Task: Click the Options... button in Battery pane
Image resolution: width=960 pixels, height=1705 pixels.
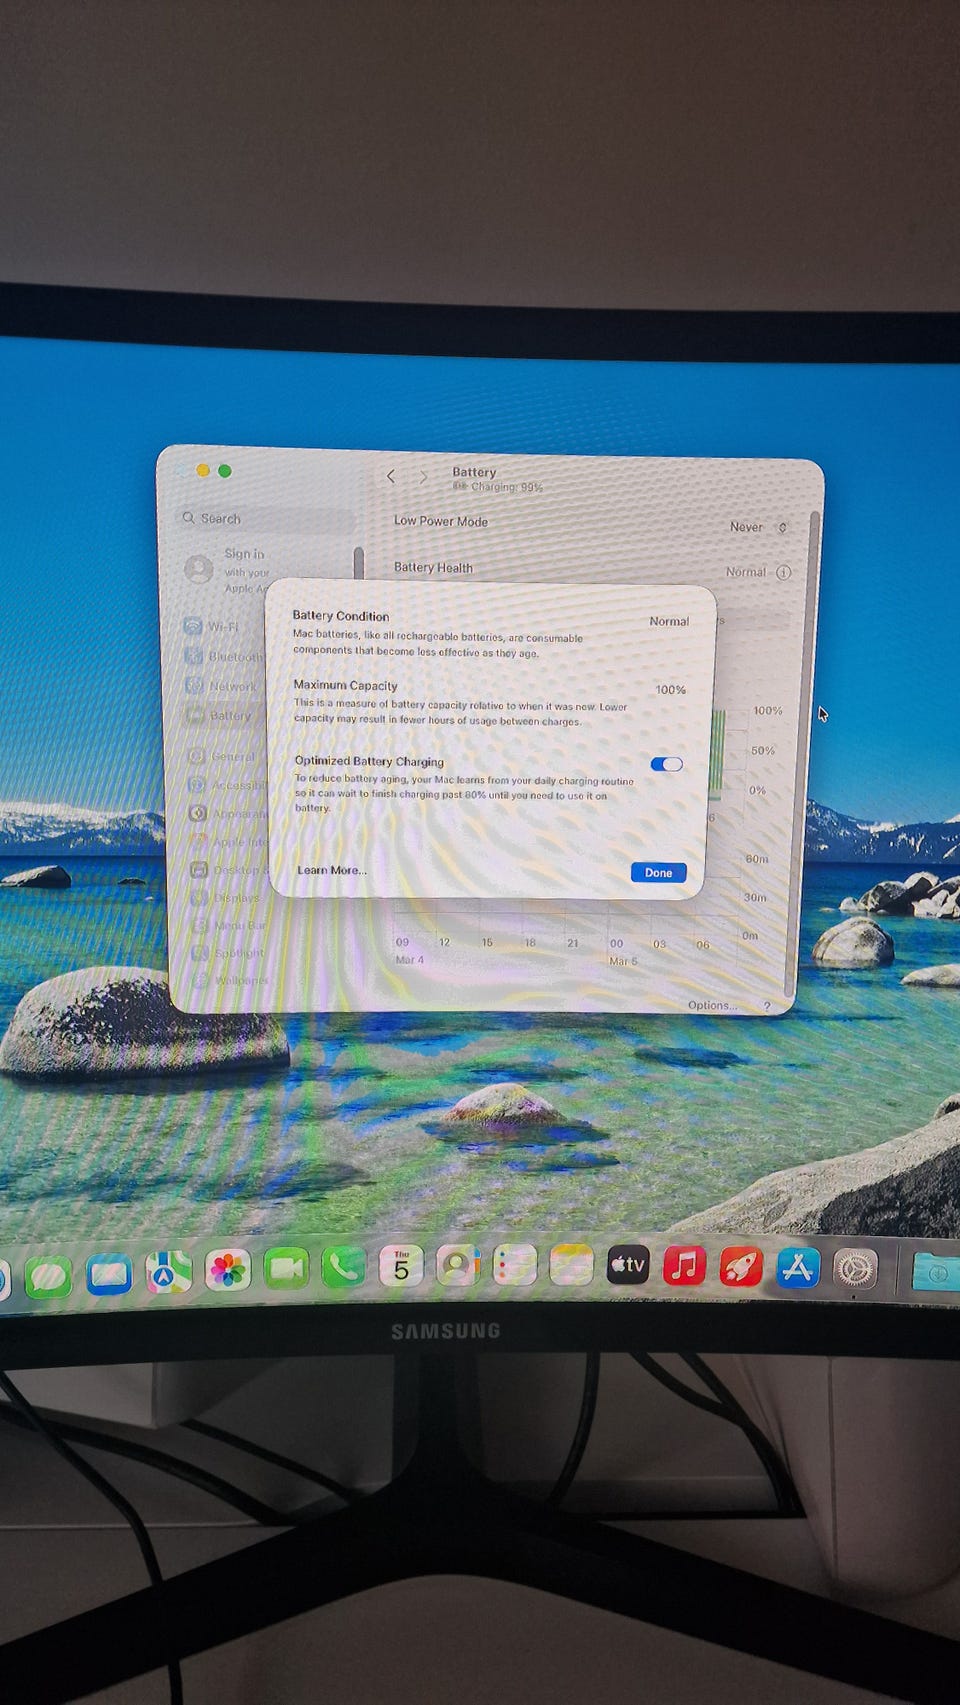Action: click(x=712, y=1005)
